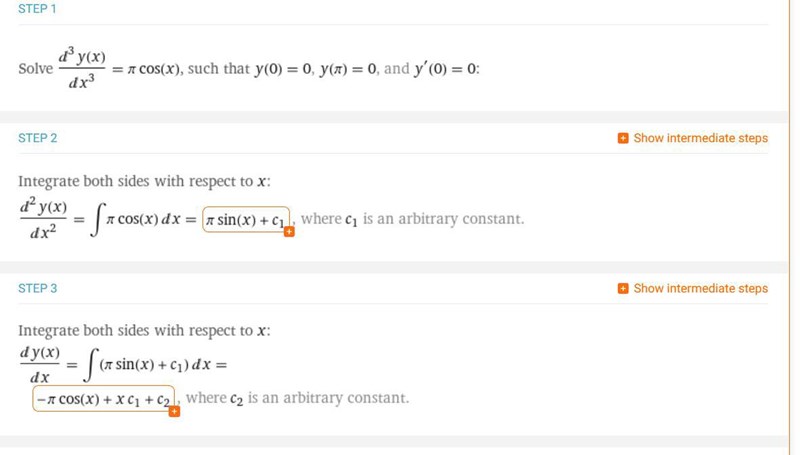
Task: Select the highlighted π sin(x) + c₁ result
Action: tap(245, 219)
